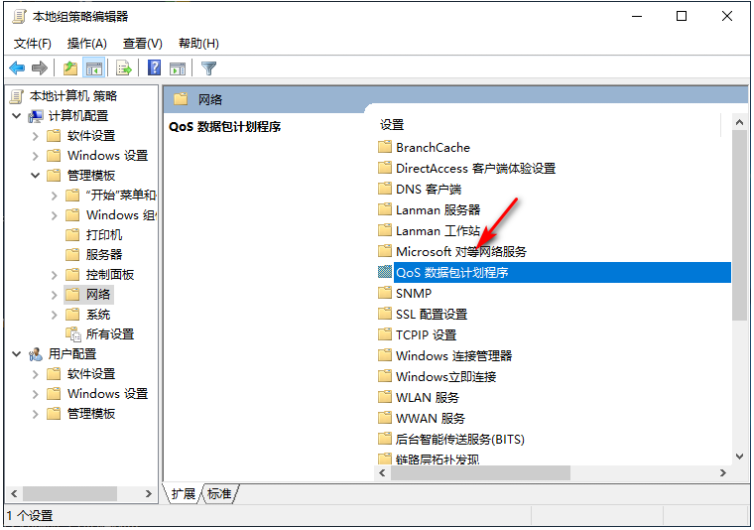Collapse the 管理模板 node under 计算机配置
Image resolution: width=754 pixels, height=530 pixels.
pyautogui.click(x=35, y=176)
